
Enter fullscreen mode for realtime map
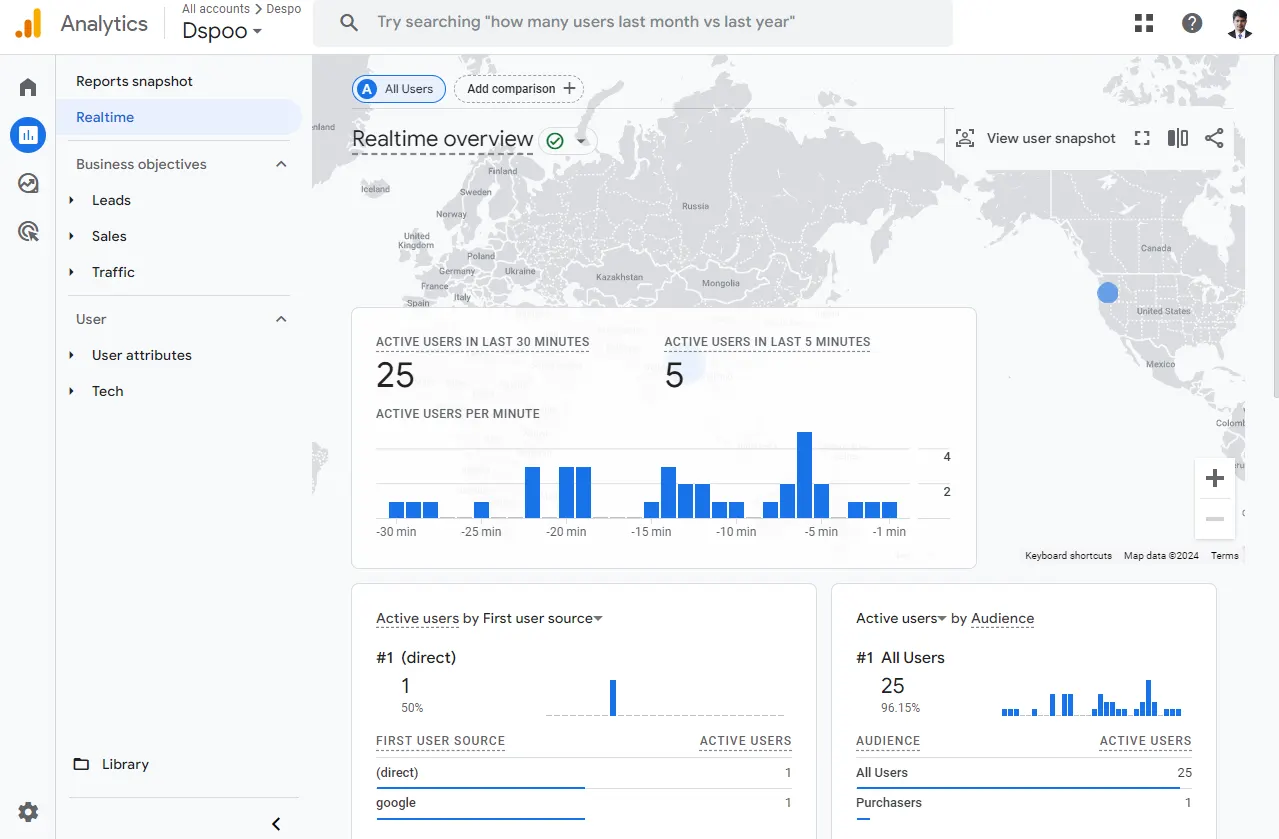click(x=1142, y=138)
